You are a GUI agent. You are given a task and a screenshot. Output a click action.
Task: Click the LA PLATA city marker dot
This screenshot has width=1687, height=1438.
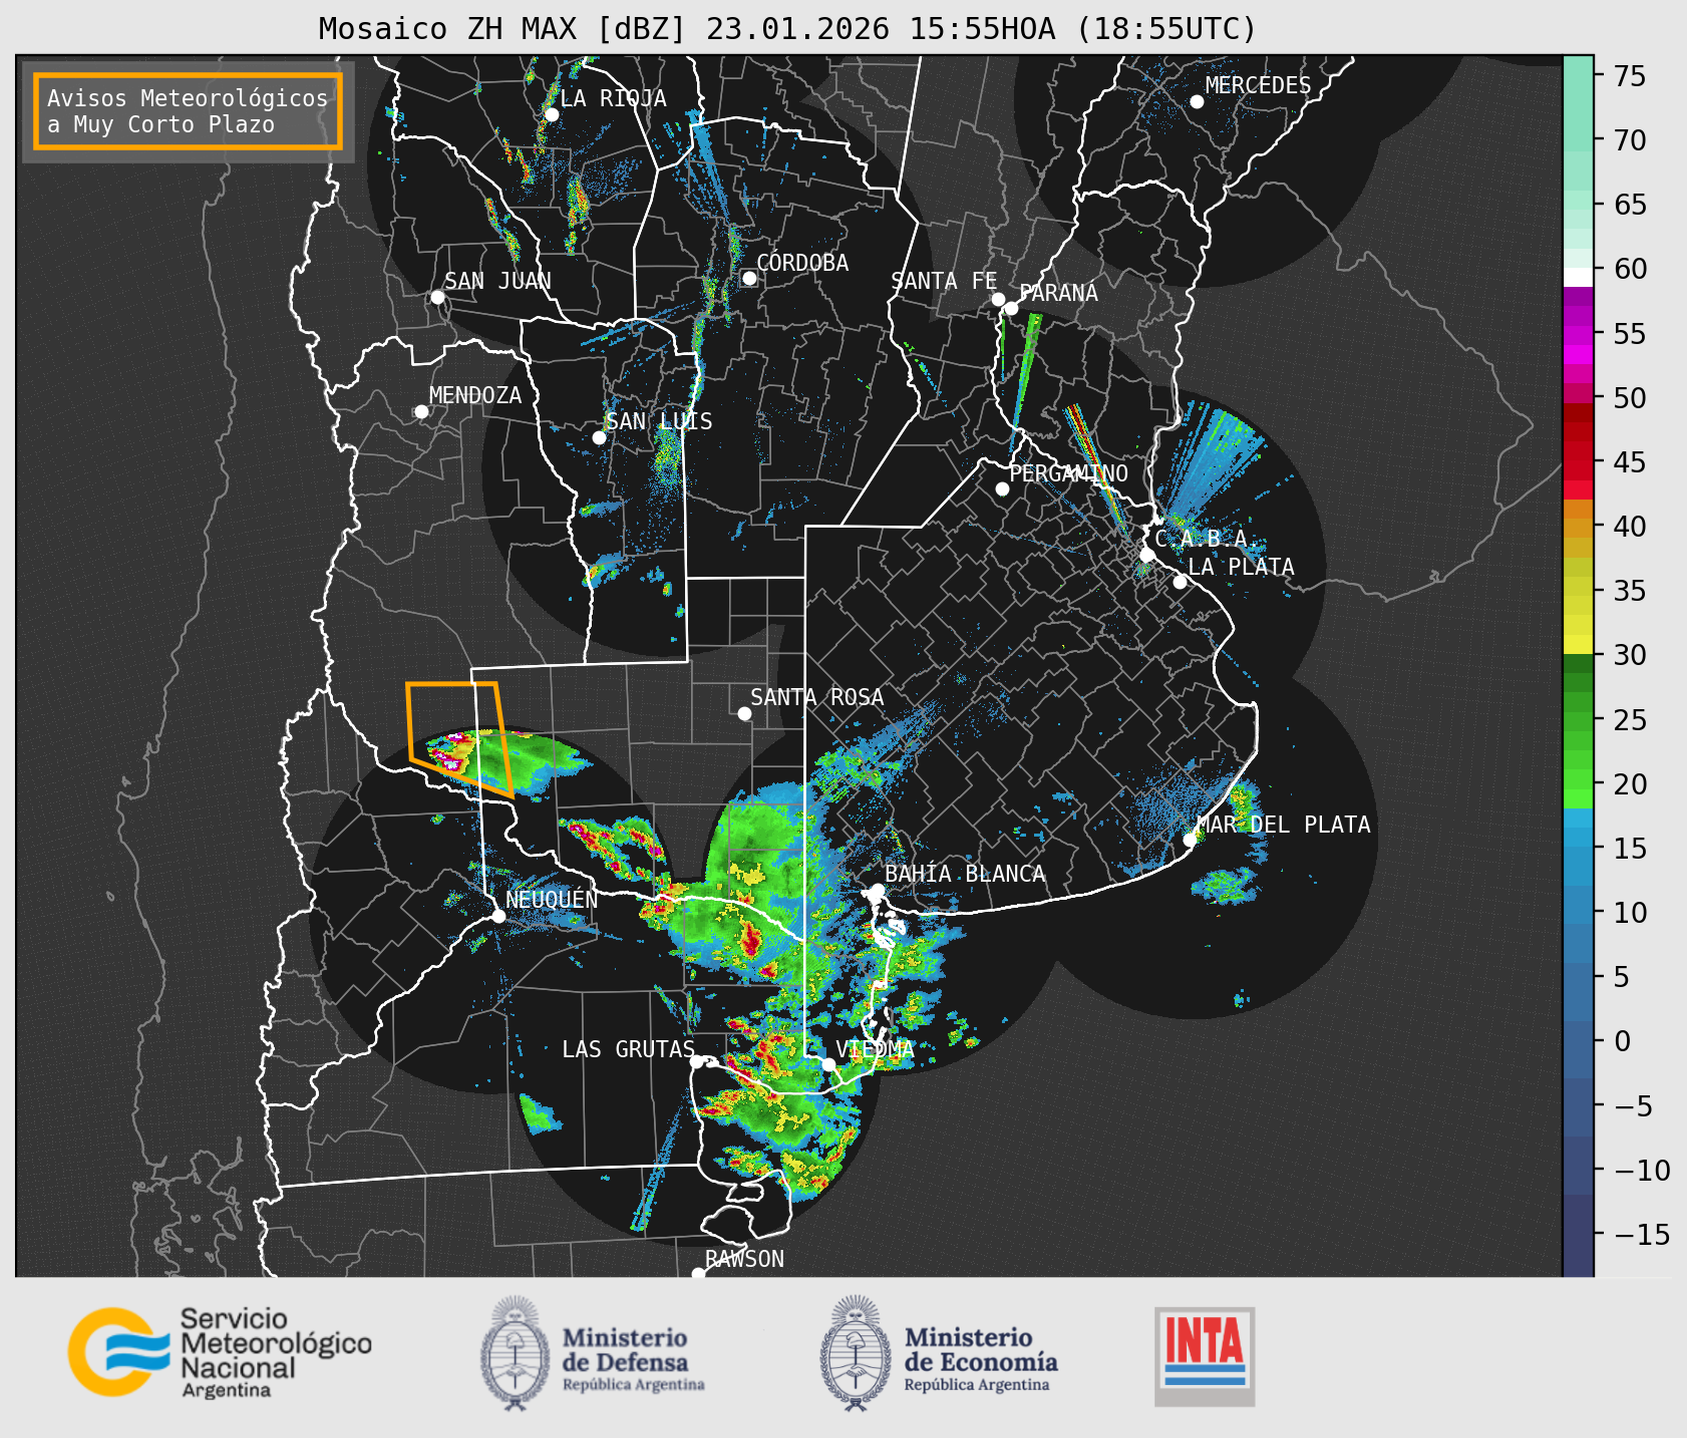click(1180, 582)
